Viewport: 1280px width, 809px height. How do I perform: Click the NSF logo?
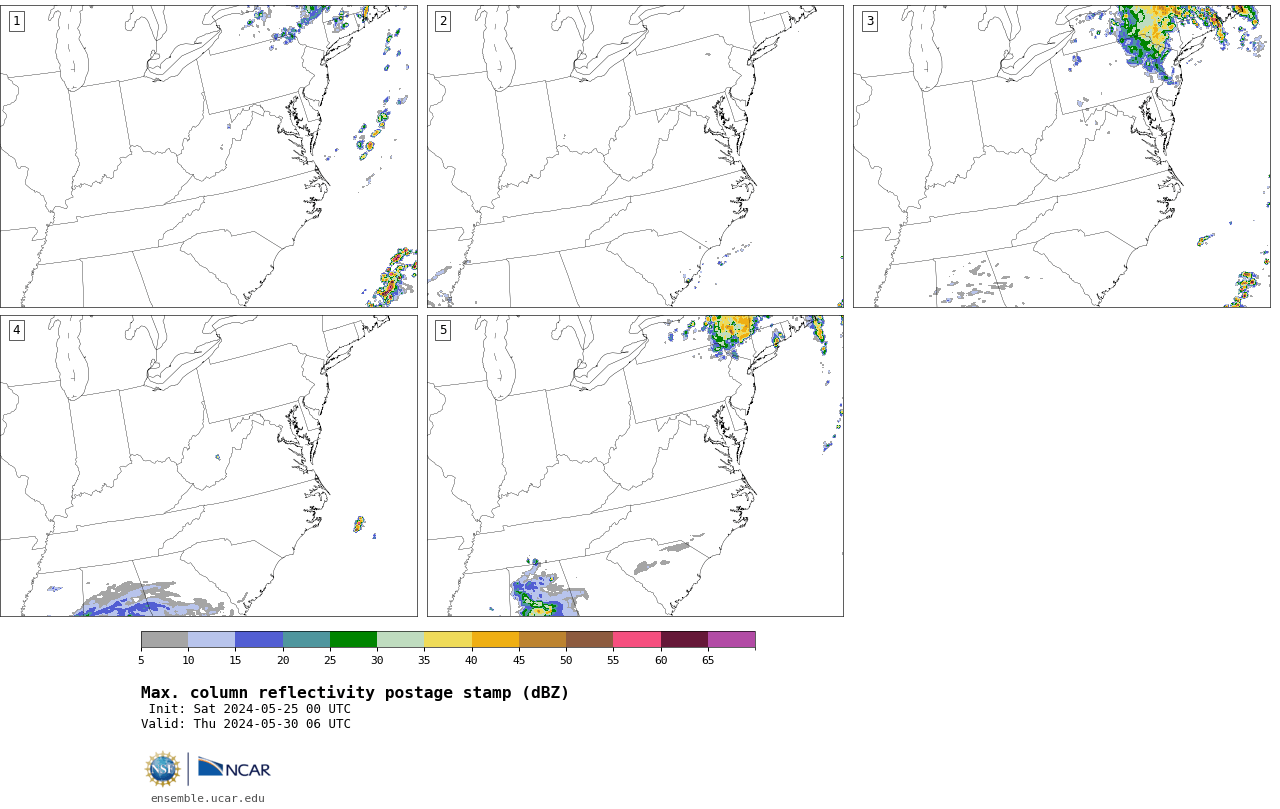[163, 769]
